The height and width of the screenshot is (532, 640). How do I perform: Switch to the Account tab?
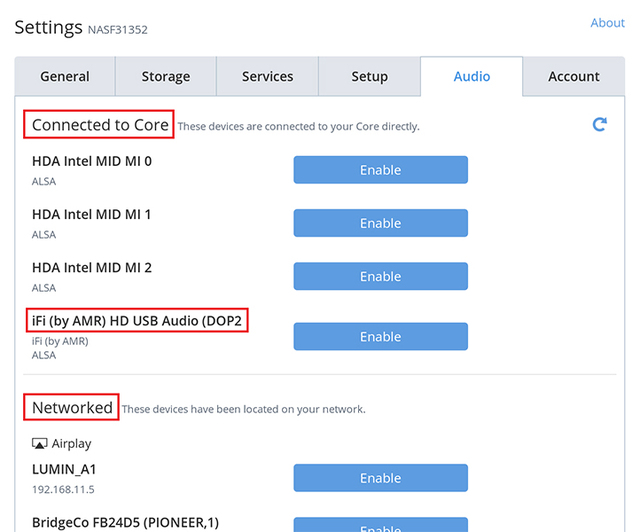[574, 77]
